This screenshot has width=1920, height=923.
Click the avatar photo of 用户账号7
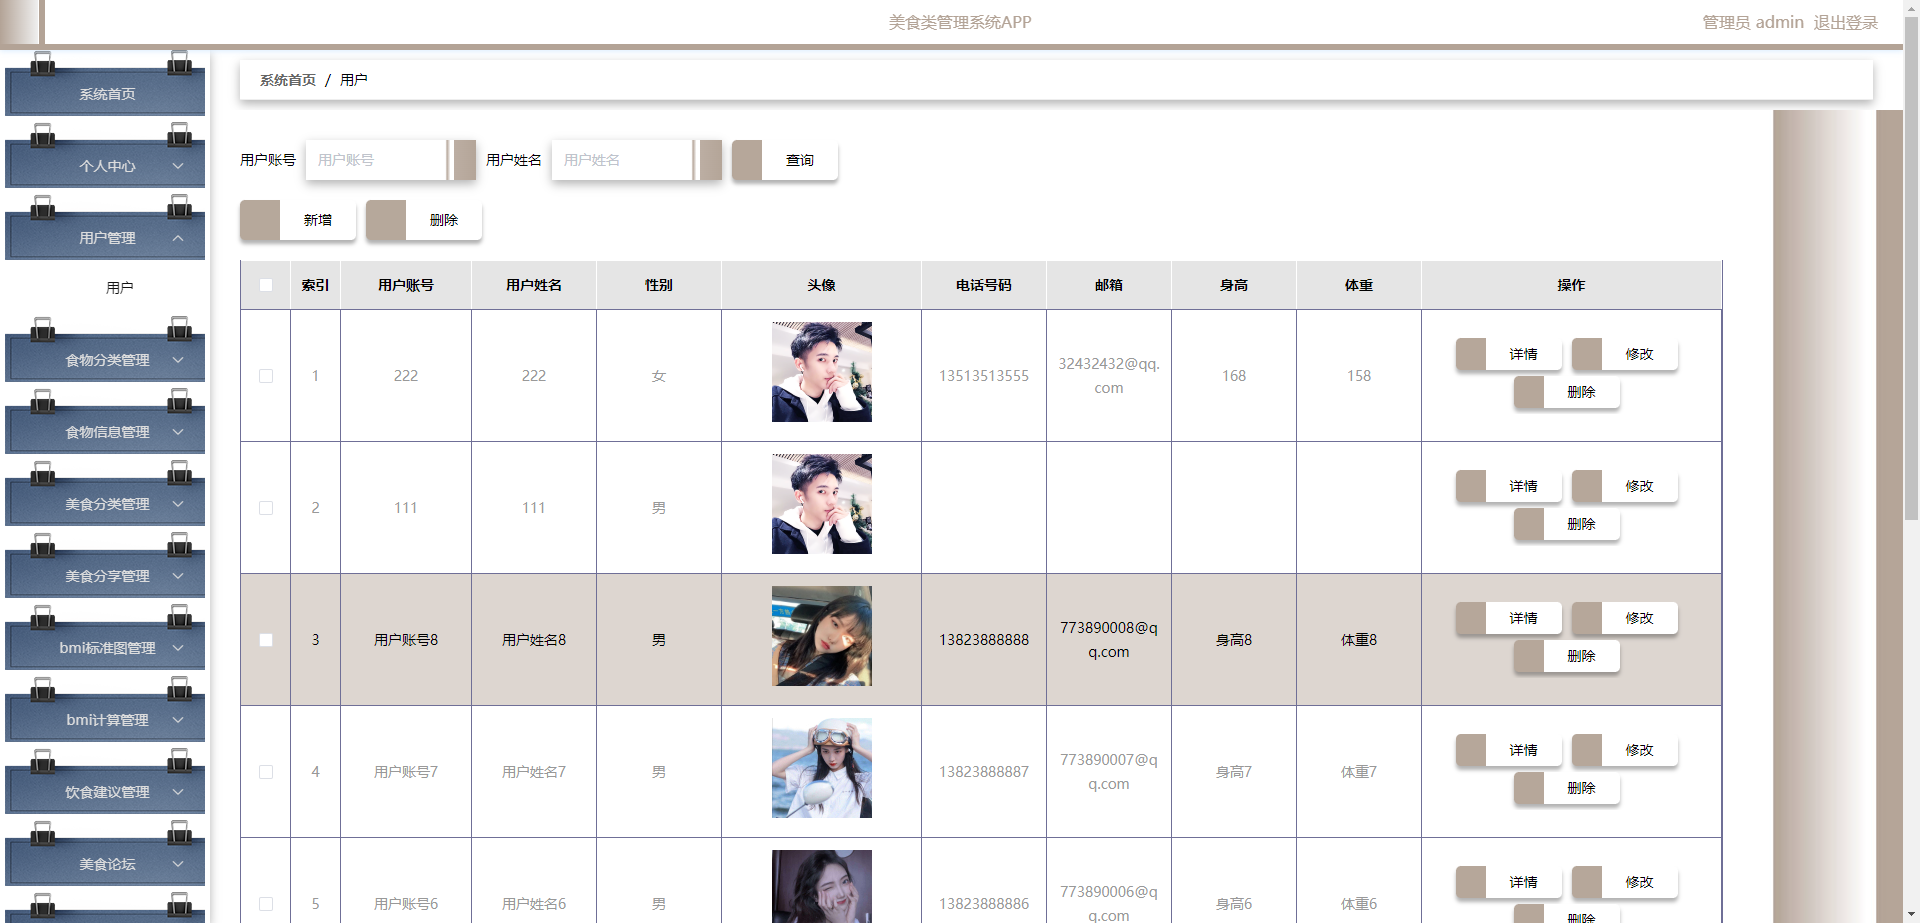coord(821,768)
